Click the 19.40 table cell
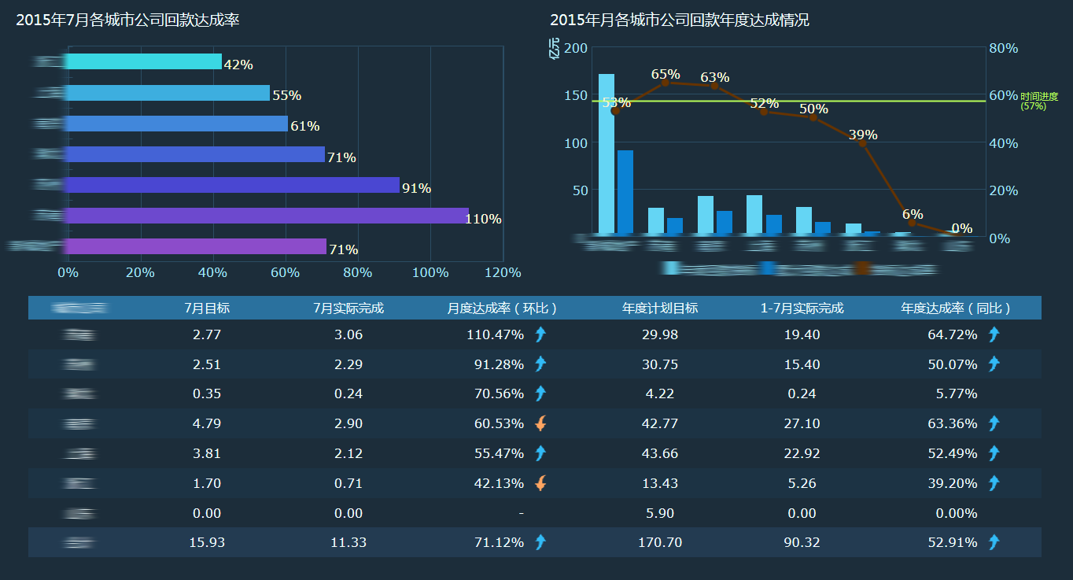 click(x=801, y=334)
